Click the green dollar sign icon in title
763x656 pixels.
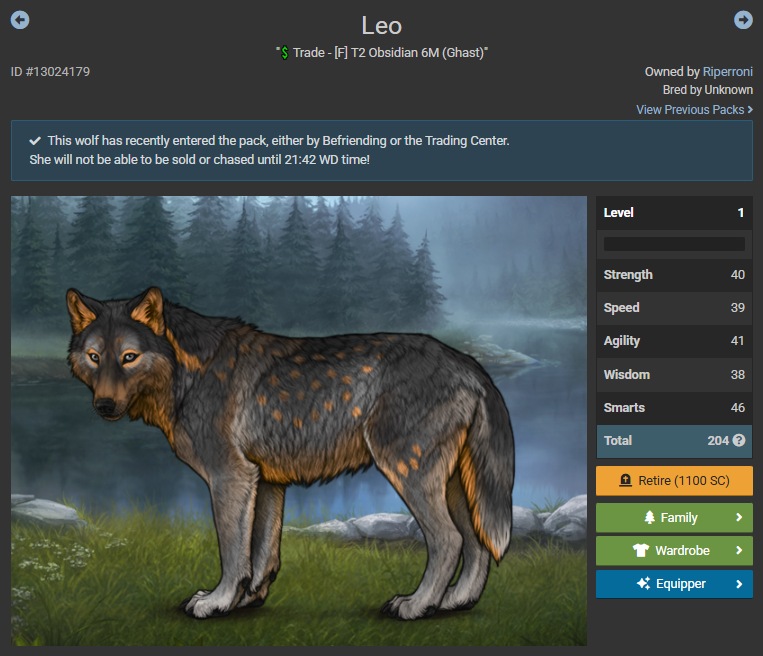[x=285, y=53]
